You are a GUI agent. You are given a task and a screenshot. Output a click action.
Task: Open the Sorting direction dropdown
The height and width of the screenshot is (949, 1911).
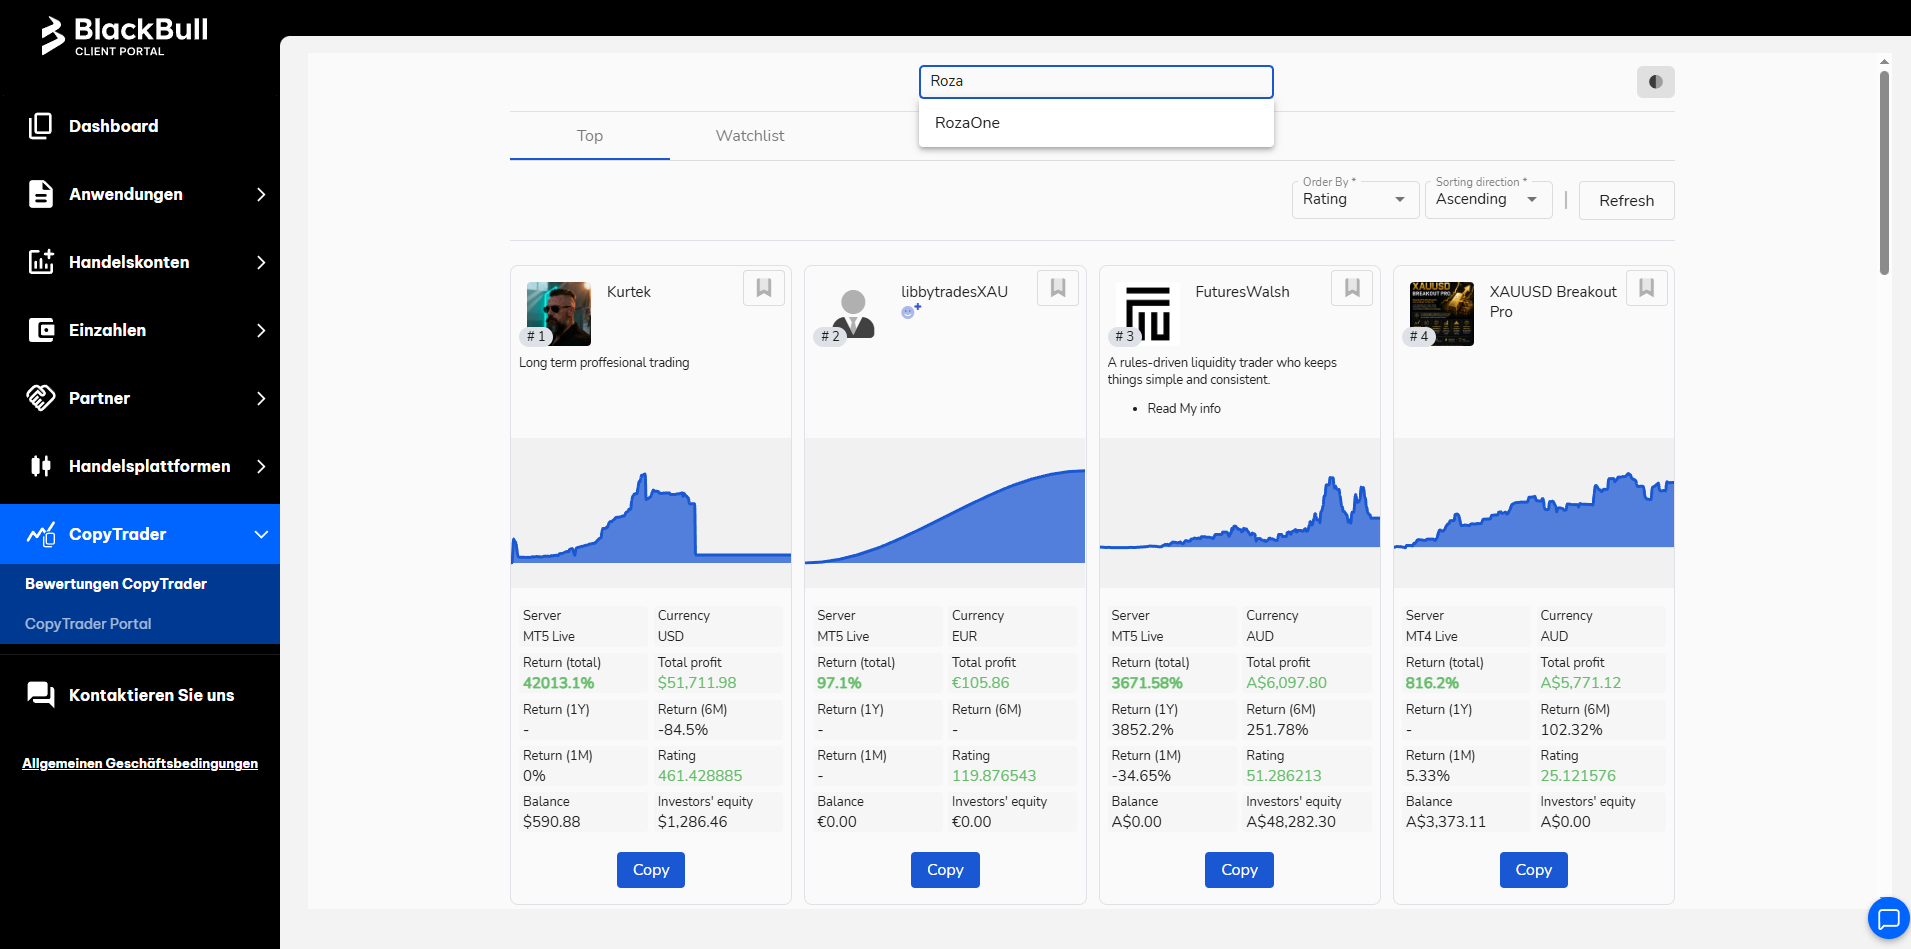(x=1488, y=199)
